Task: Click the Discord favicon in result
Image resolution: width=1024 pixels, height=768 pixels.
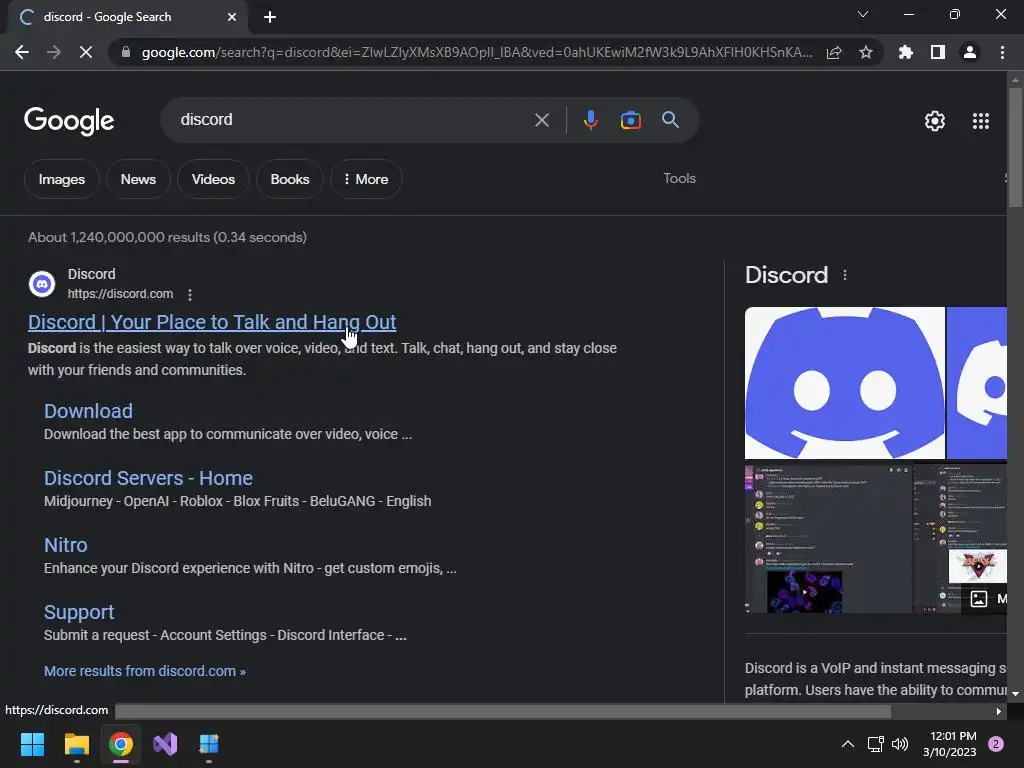Action: coord(42,284)
